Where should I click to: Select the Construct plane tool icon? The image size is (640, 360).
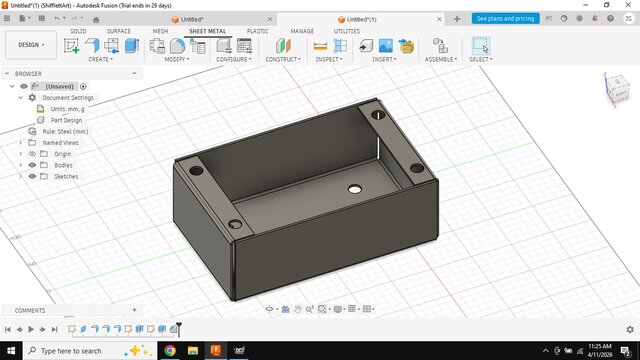pos(283,46)
